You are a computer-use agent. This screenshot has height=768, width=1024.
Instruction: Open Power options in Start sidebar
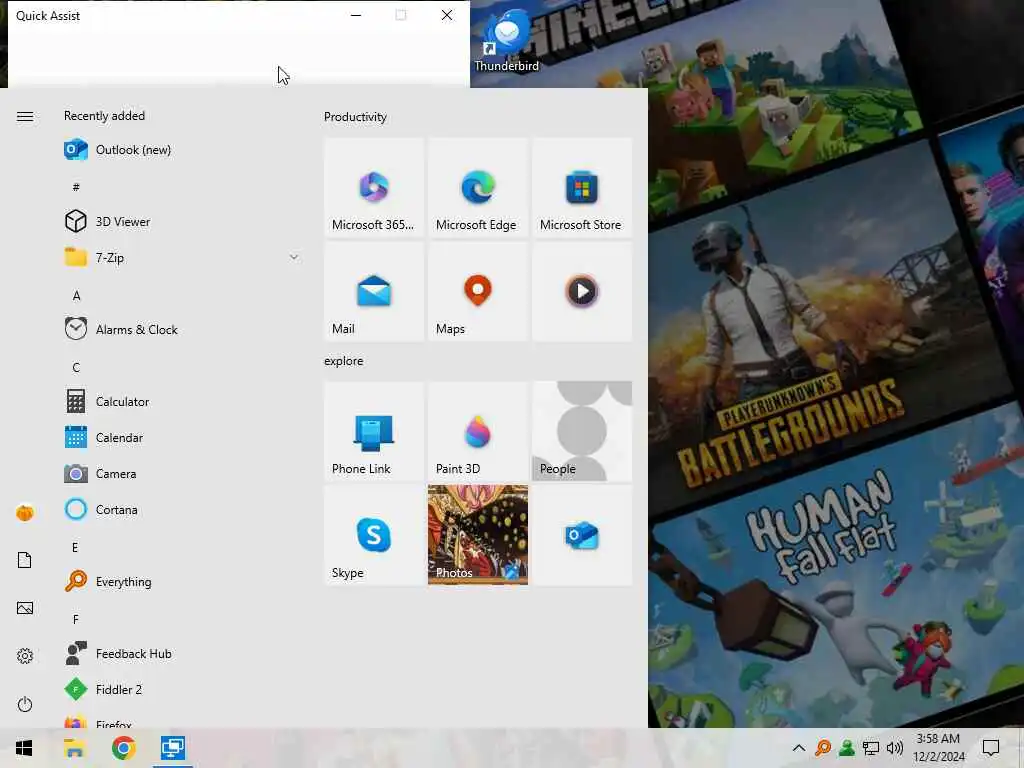point(25,704)
